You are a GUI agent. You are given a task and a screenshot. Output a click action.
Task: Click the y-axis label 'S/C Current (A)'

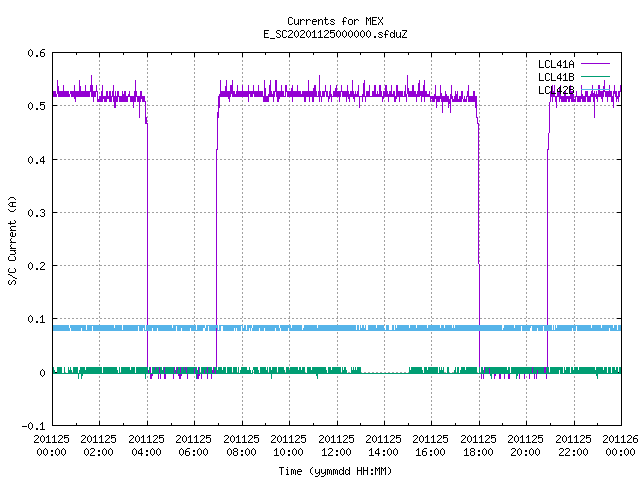(12, 240)
